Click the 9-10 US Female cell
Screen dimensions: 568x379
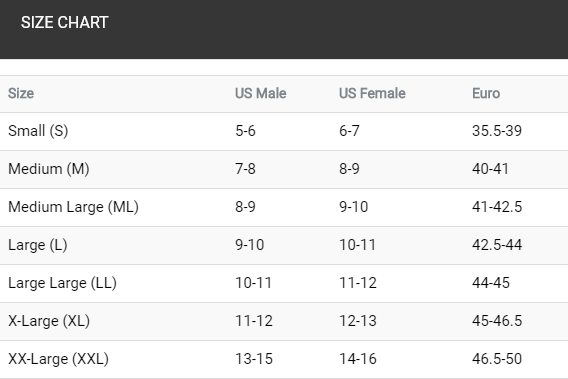tap(354, 207)
